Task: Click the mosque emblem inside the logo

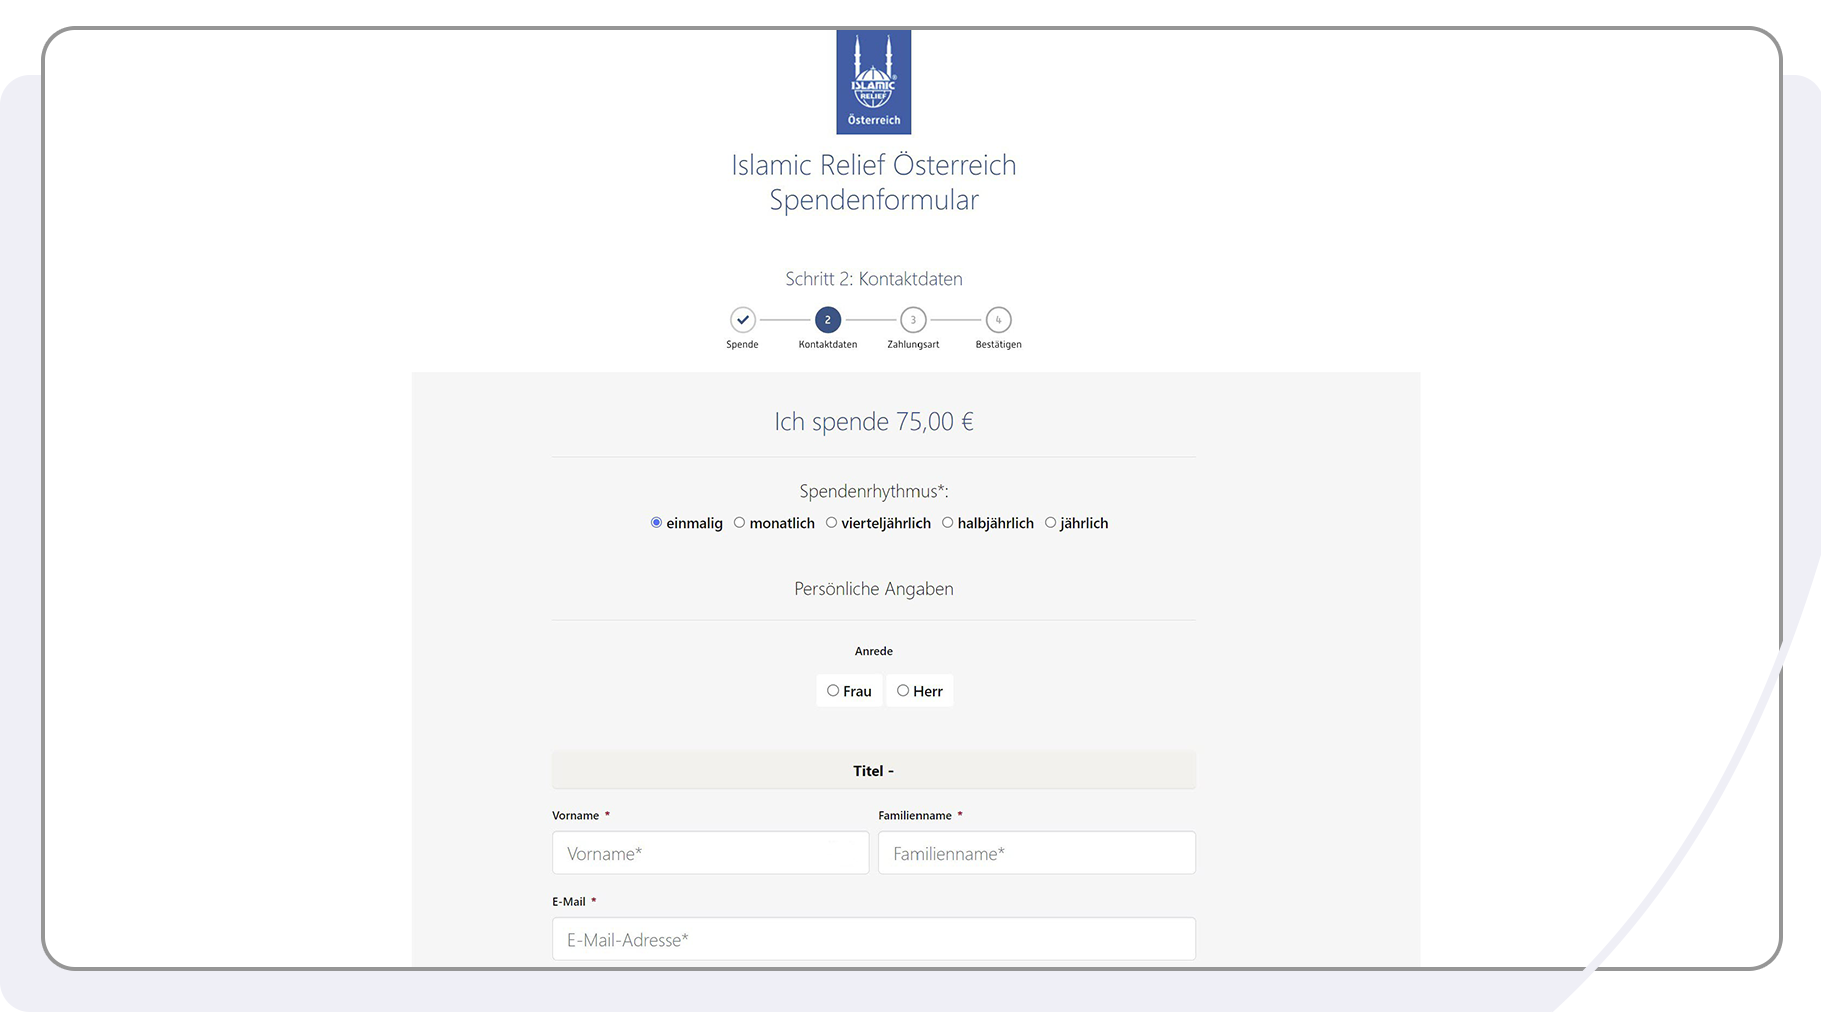Action: [873, 72]
